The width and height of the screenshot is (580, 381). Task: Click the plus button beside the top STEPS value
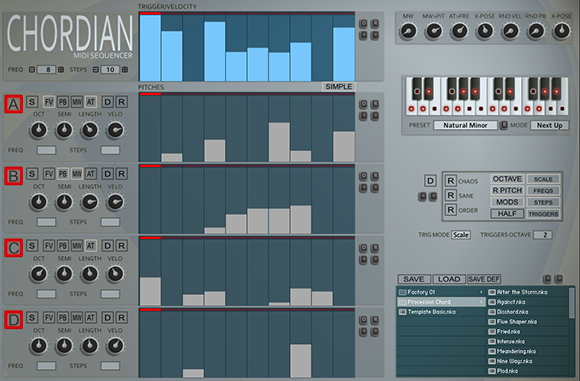pos(125,70)
